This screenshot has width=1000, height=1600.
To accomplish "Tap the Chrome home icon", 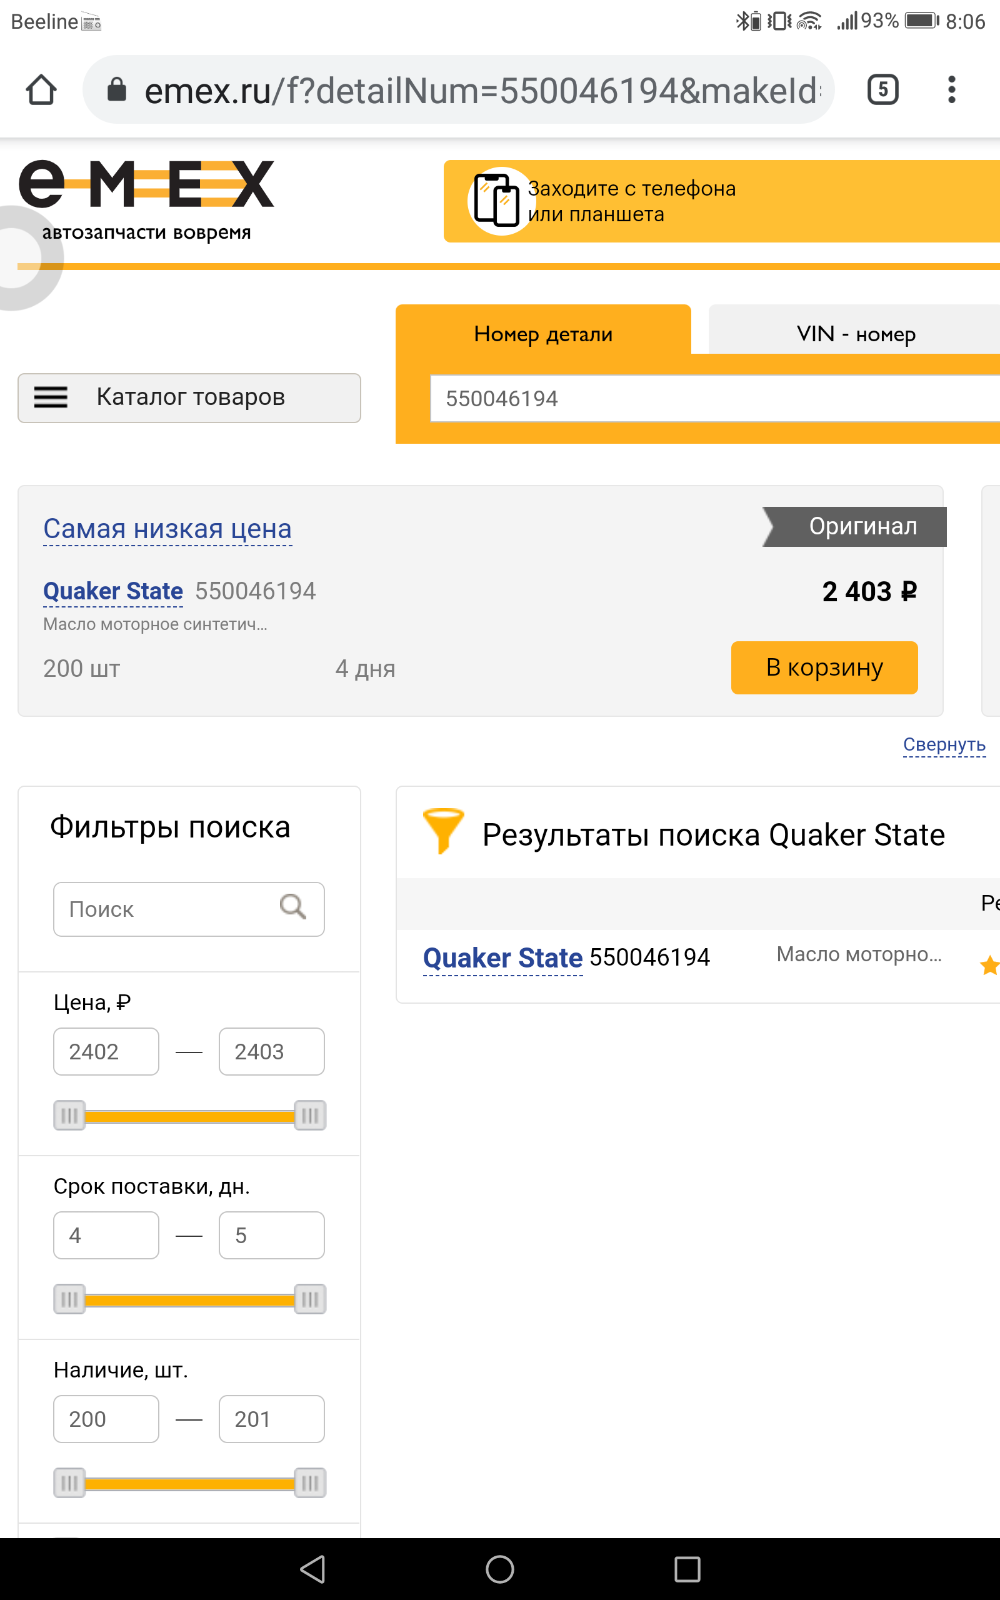I will click(x=41, y=90).
